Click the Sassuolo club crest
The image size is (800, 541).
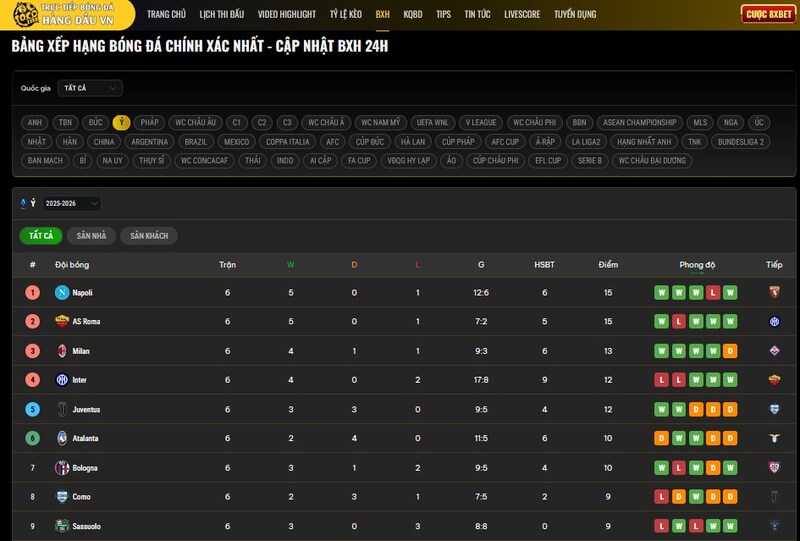click(61, 526)
